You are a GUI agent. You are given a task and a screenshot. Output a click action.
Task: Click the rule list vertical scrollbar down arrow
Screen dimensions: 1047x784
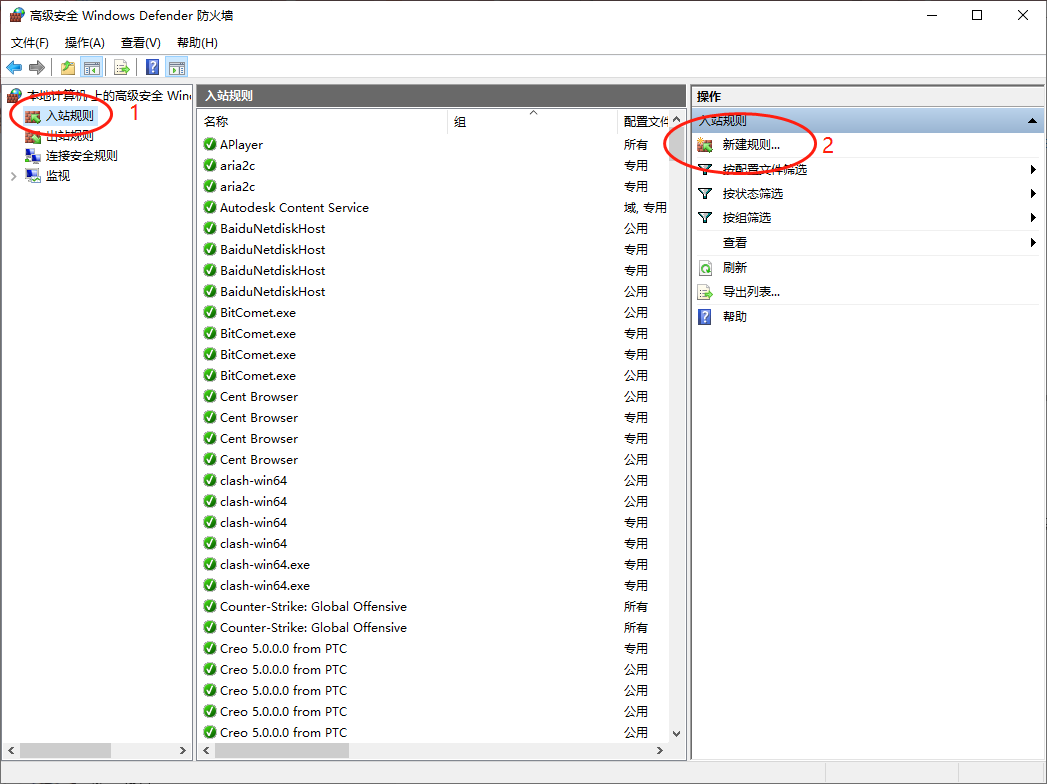coord(676,733)
